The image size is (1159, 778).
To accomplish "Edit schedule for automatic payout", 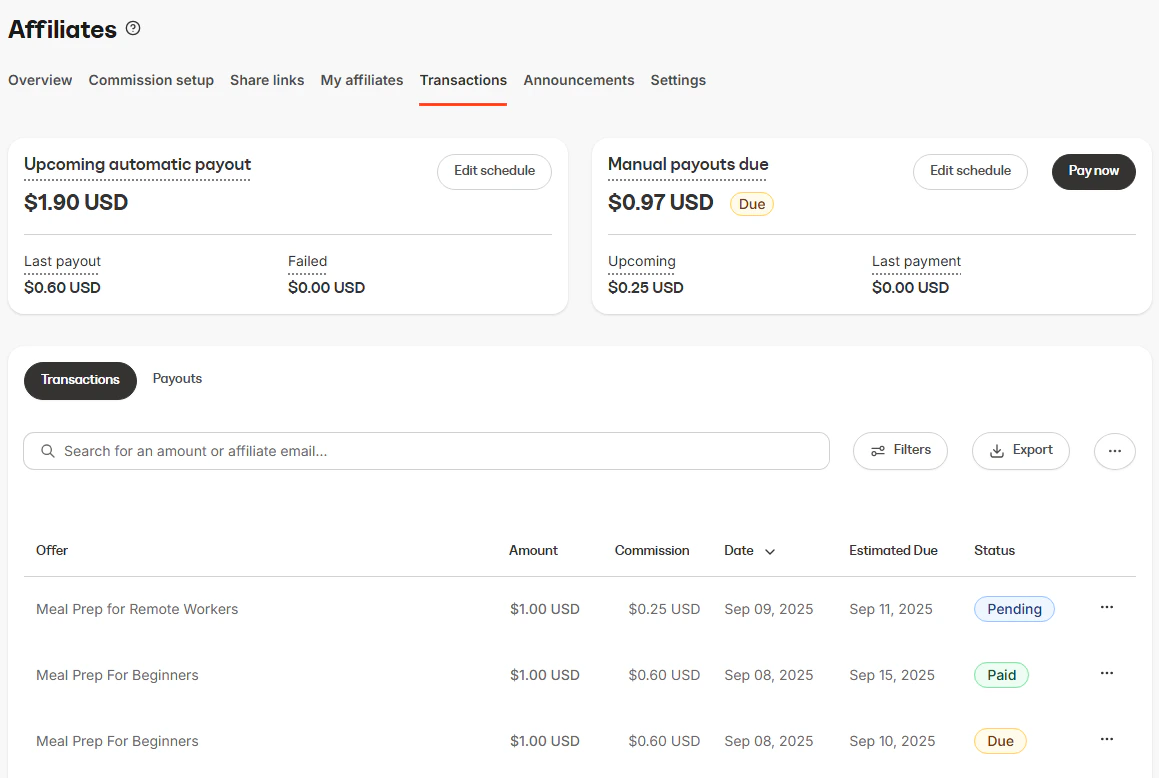I will [494, 171].
